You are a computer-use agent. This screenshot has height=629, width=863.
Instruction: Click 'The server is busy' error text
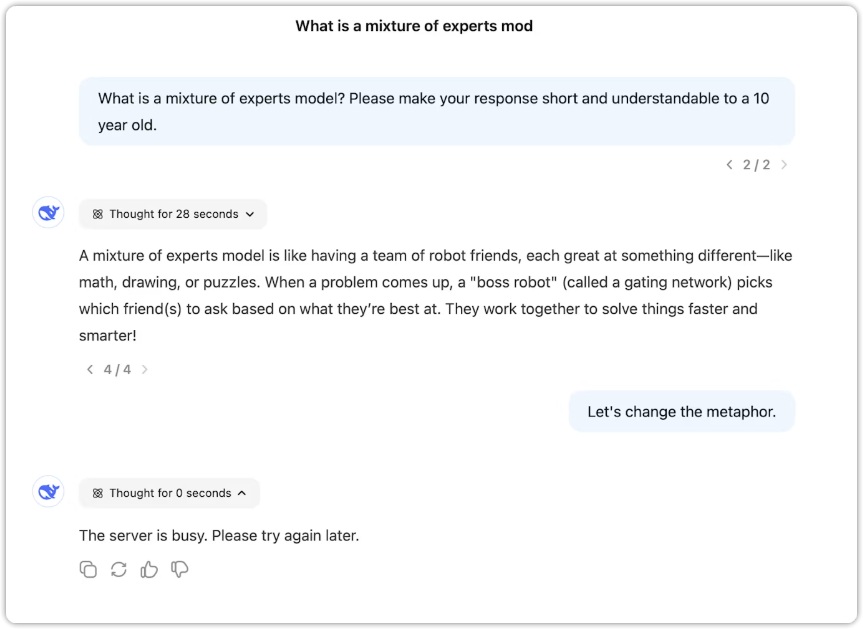coord(219,535)
